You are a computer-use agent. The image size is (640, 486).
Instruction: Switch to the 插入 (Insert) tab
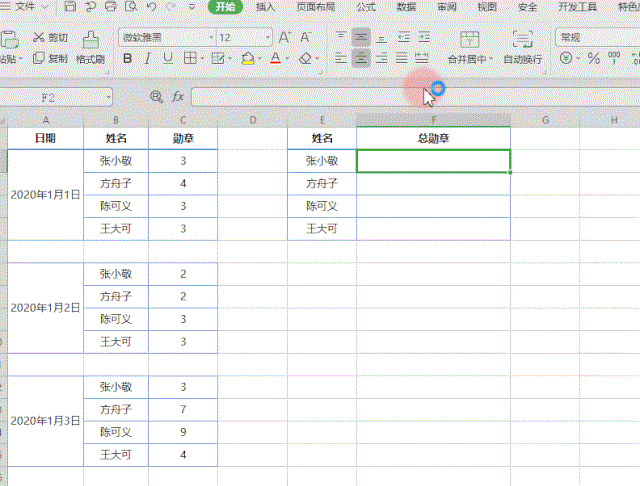(266, 7)
